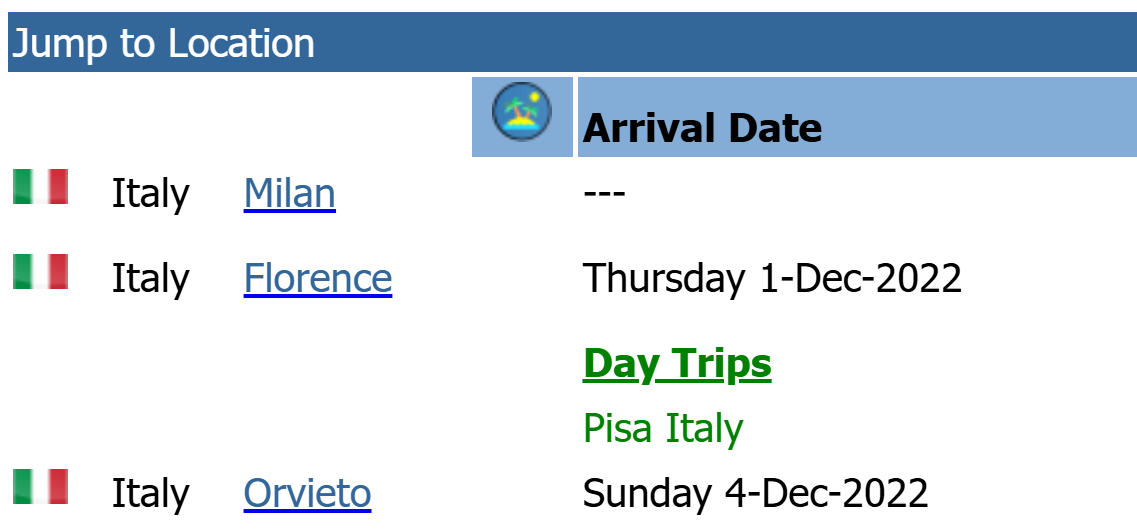Click Thursday 1-Dec-2022 arrival date
Screen dimensions: 1137x532
click(772, 278)
